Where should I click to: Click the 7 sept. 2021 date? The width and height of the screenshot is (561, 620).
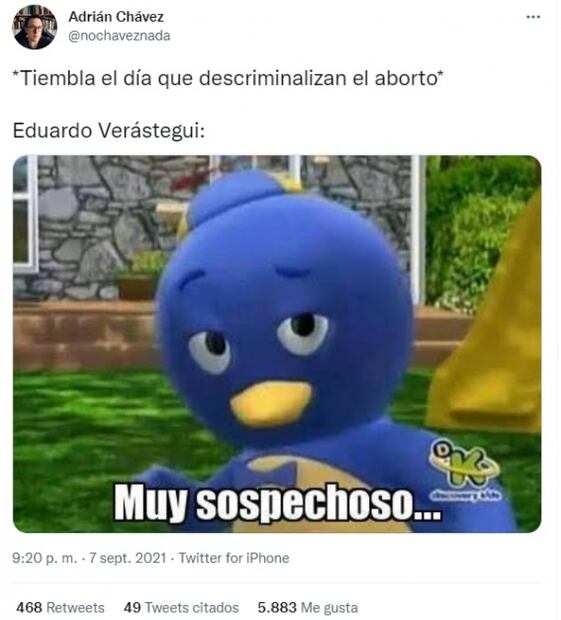tap(127, 558)
